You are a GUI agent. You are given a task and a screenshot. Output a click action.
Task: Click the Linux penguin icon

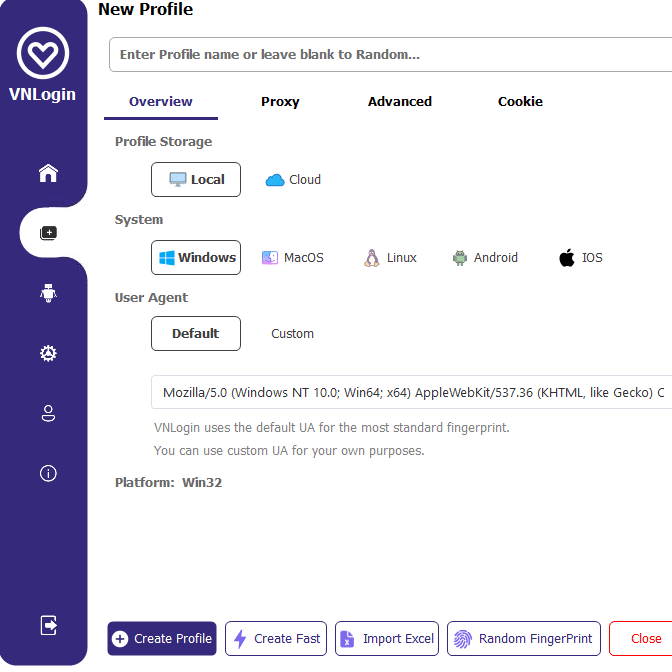(x=372, y=258)
